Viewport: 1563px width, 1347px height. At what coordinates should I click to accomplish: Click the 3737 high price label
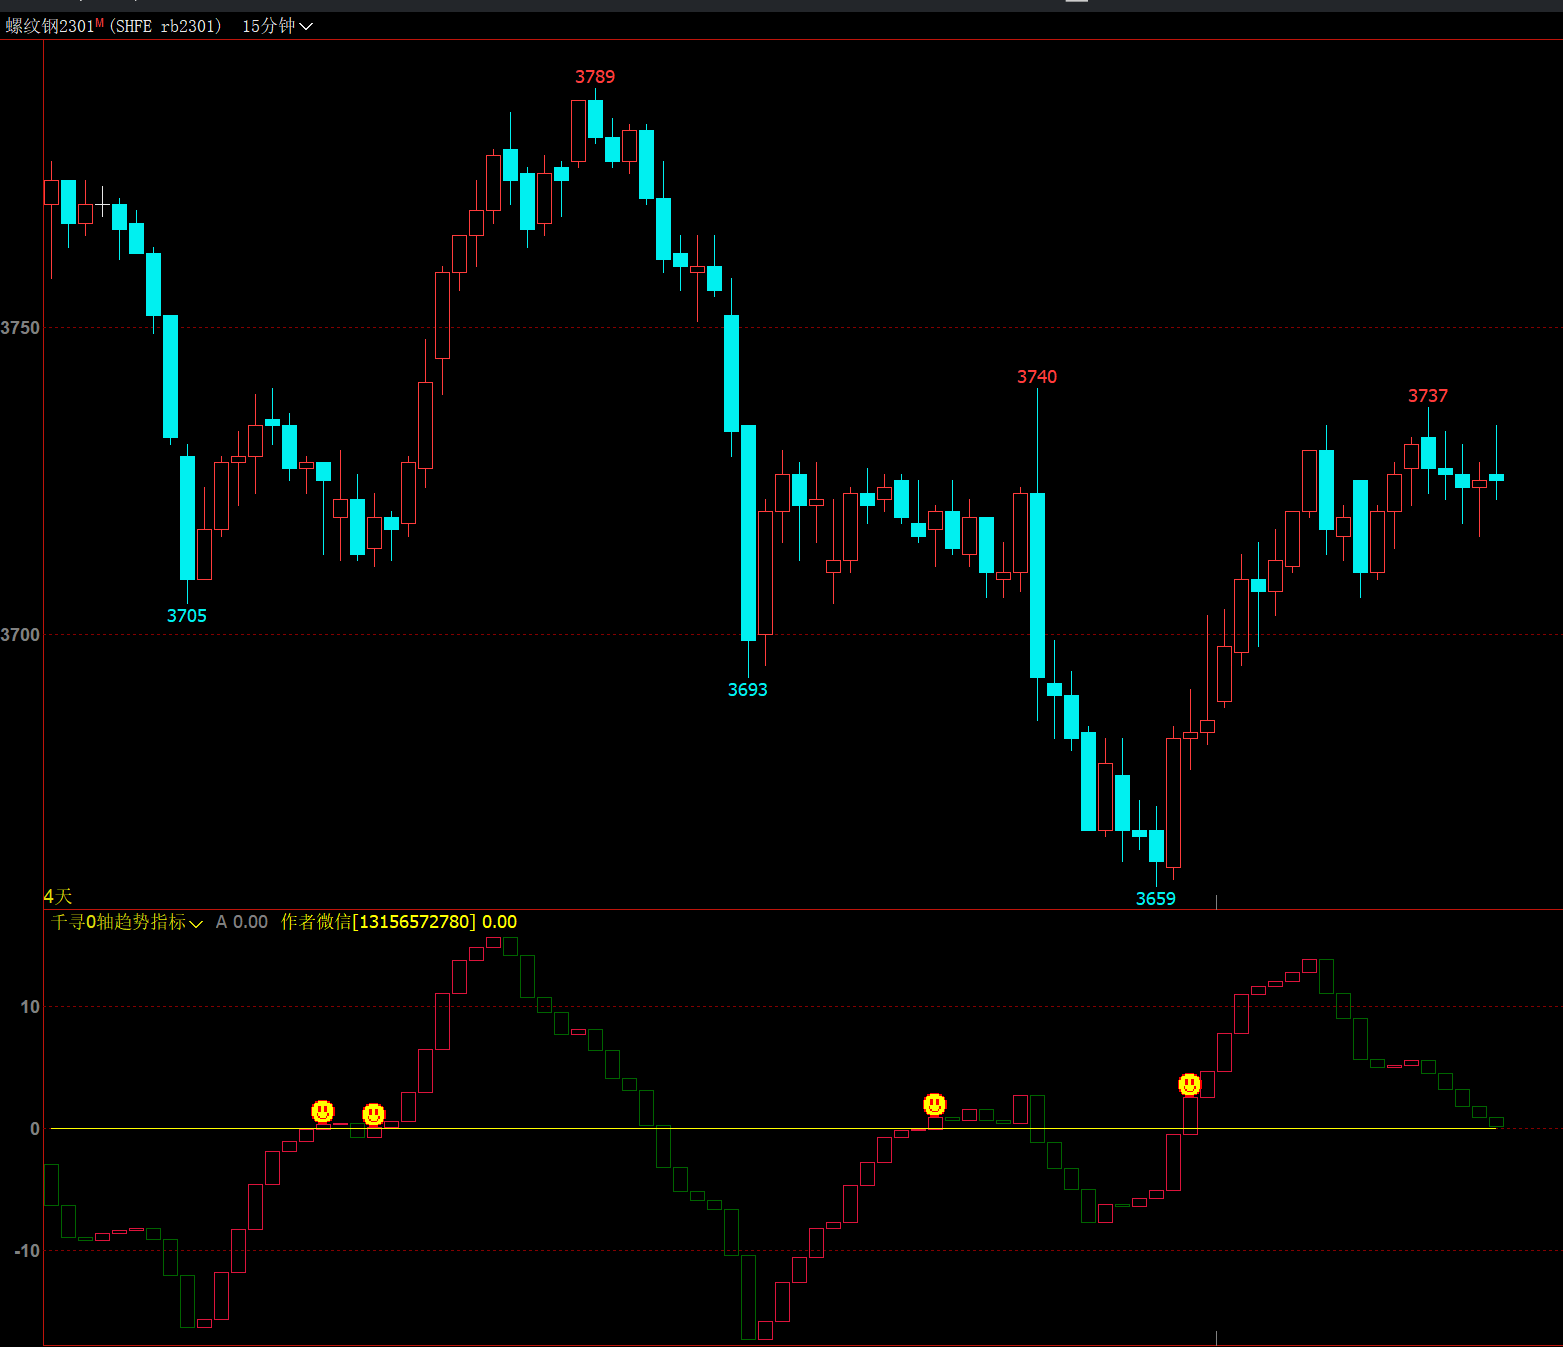pyautogui.click(x=1428, y=396)
